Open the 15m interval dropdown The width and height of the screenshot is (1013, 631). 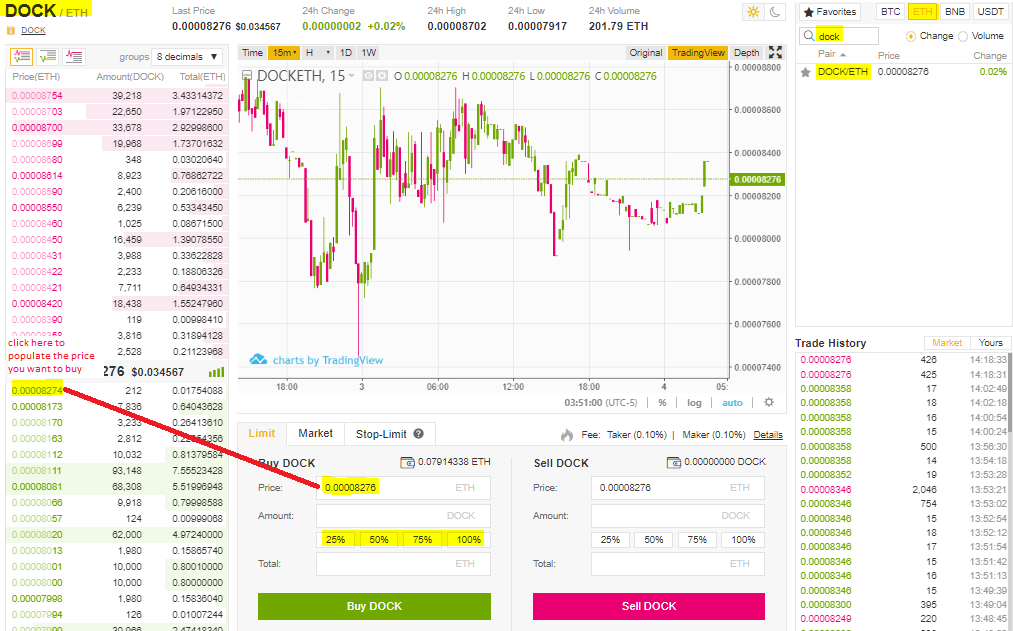[284, 53]
